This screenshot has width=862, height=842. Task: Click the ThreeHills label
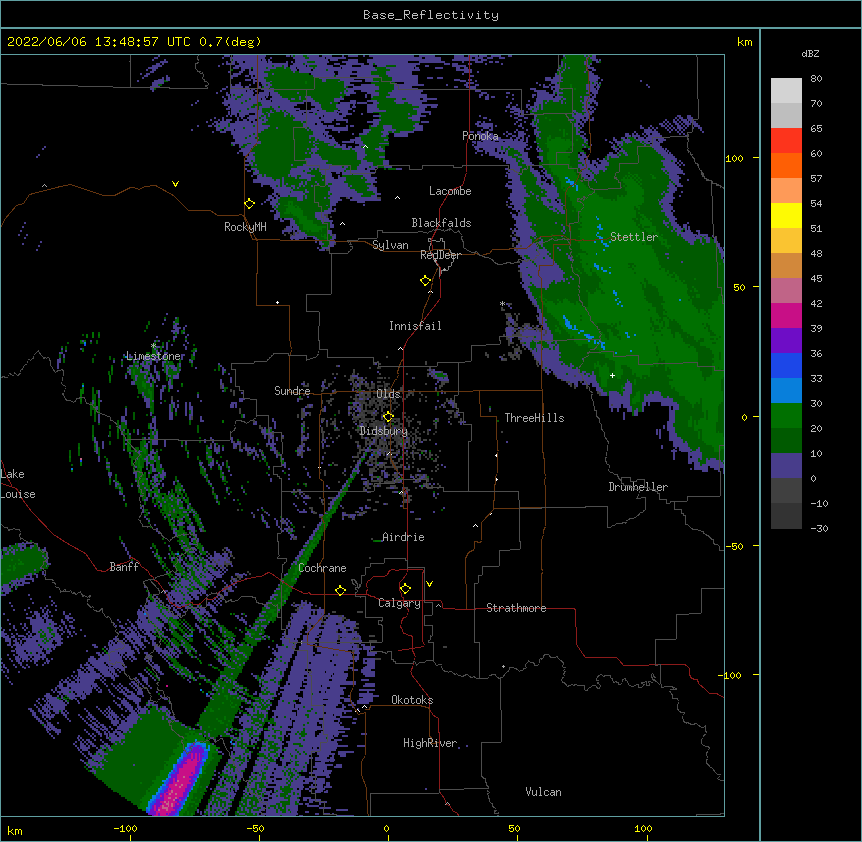tap(534, 418)
